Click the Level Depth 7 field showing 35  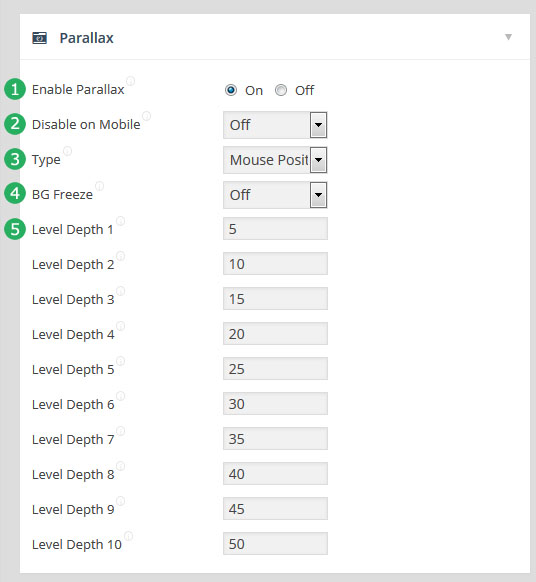(x=275, y=439)
